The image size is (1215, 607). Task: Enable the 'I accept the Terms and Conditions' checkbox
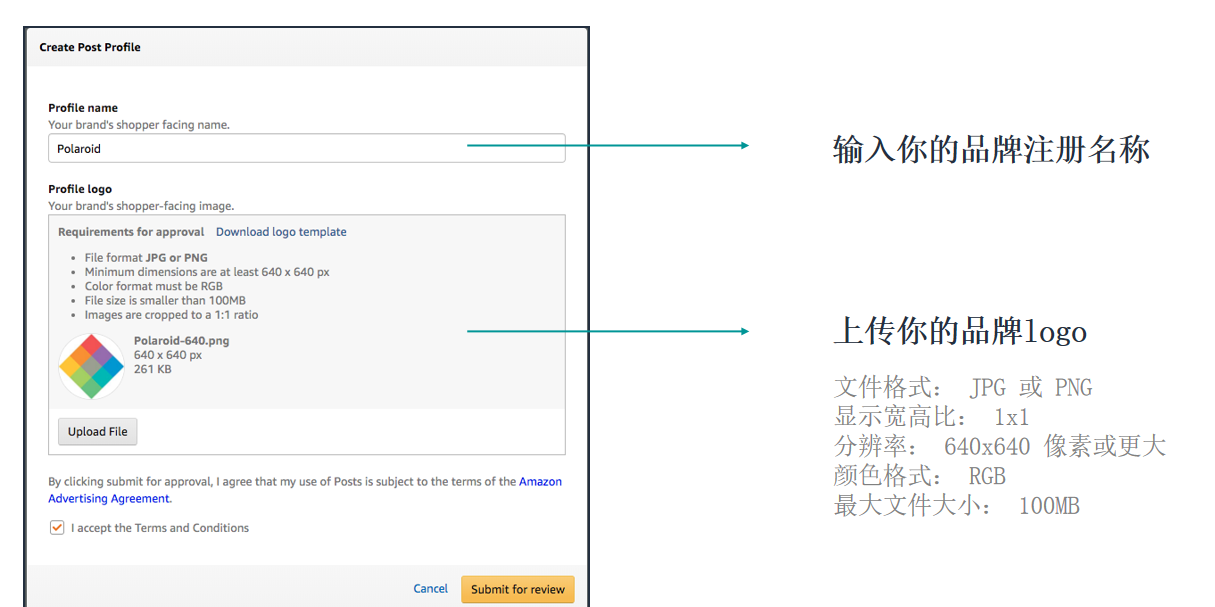coord(56,527)
